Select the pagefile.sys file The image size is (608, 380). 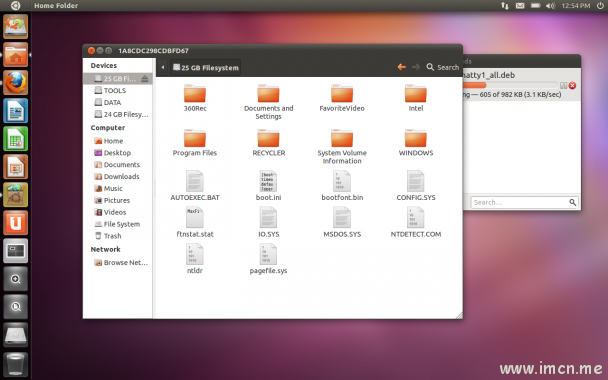[268, 259]
